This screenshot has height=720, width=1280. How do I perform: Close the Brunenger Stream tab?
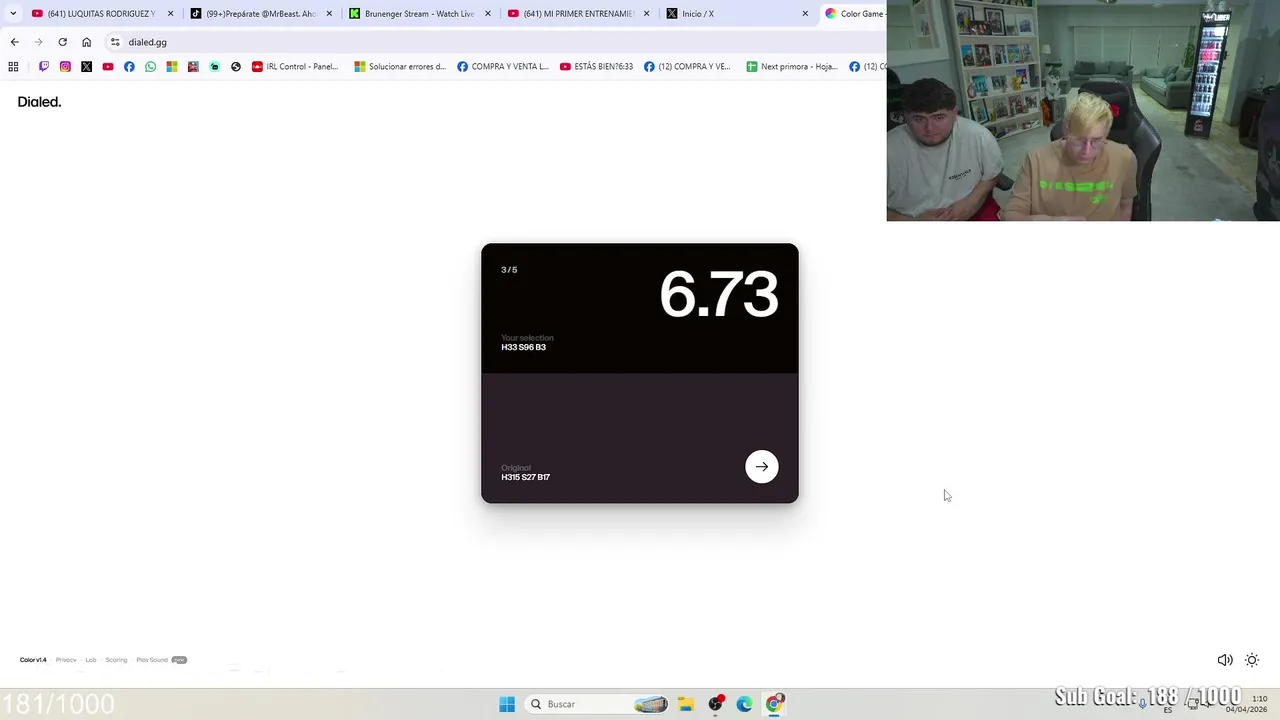488,14
